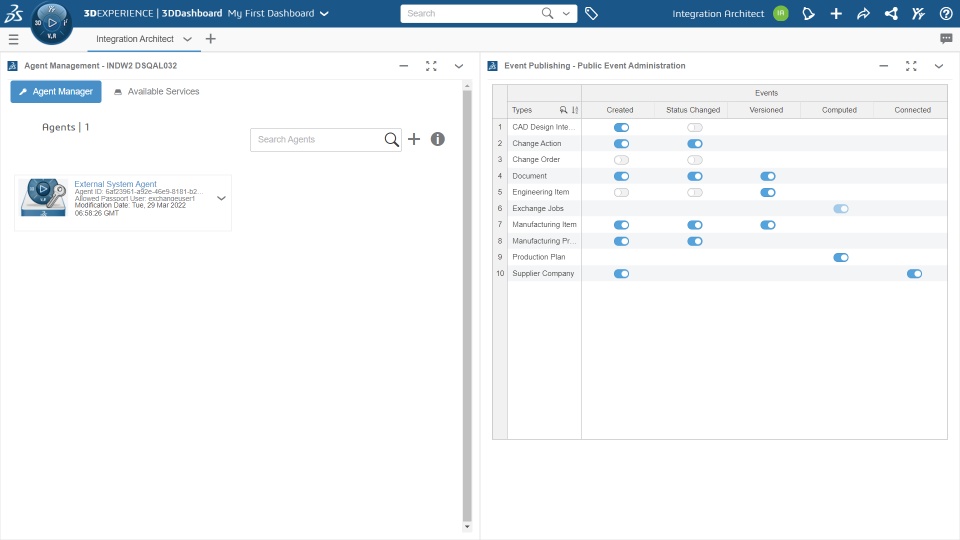Click the Connected column header
This screenshot has height=540, width=960.
(x=912, y=110)
